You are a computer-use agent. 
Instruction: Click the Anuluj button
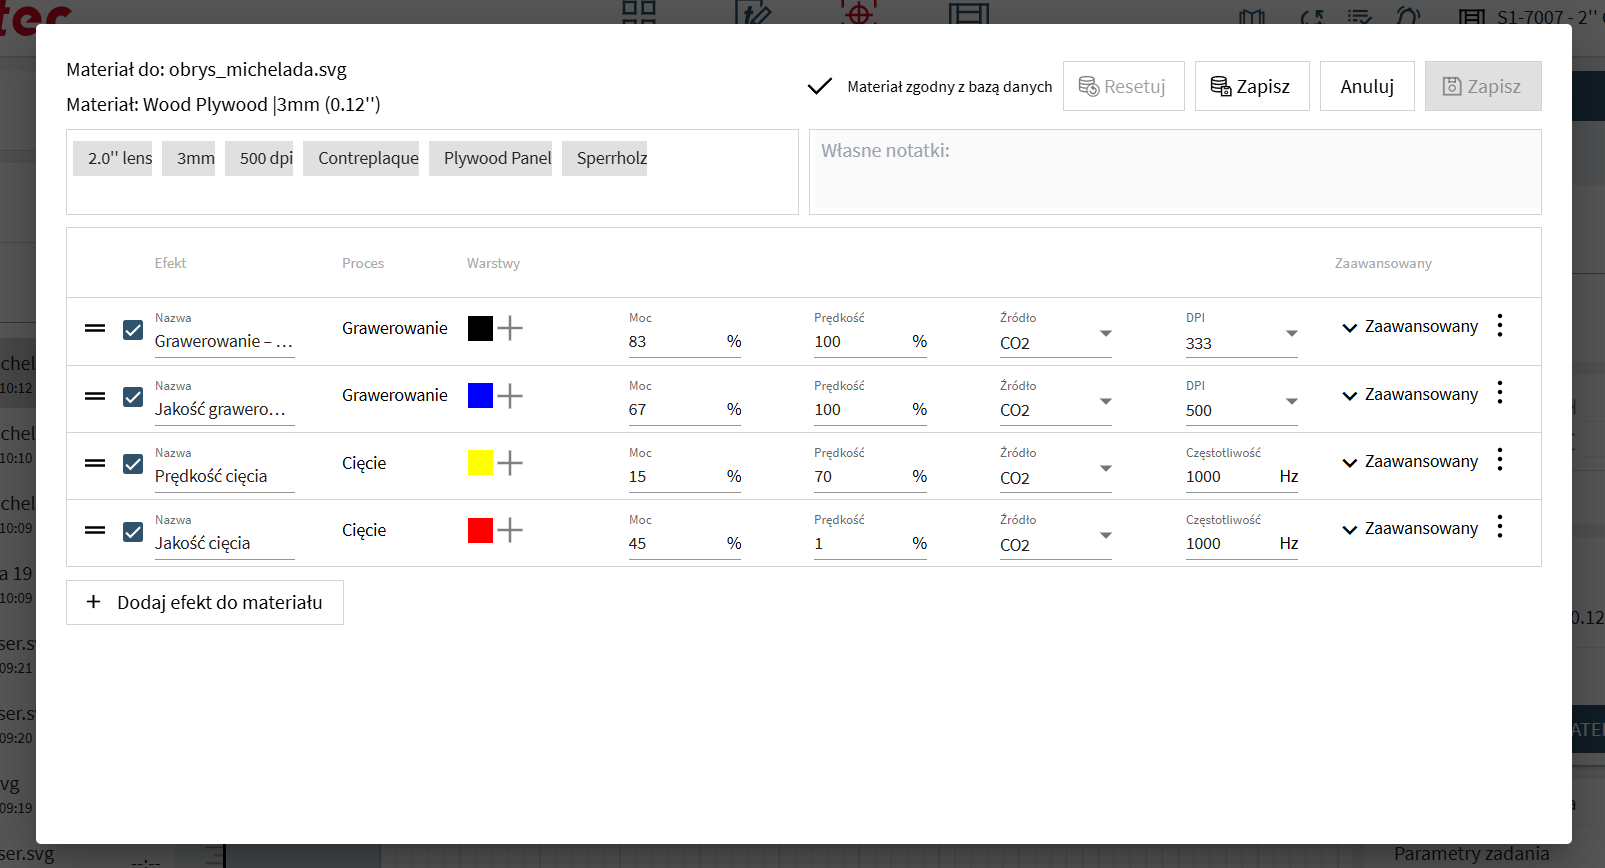1366,86
